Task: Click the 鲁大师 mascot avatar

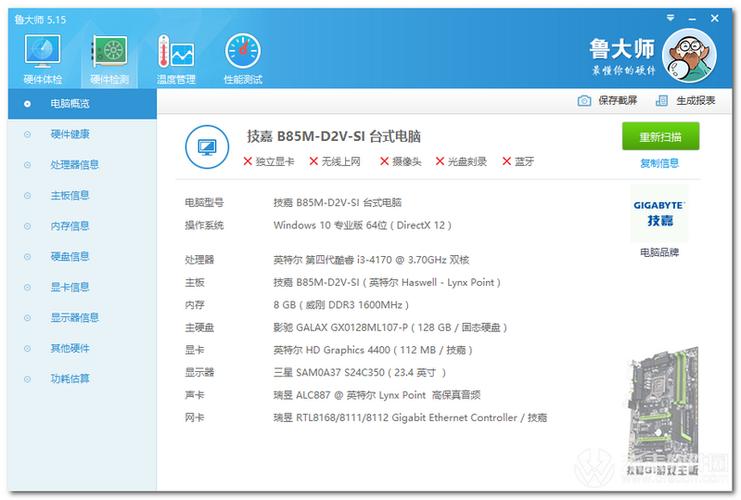Action: click(689, 55)
